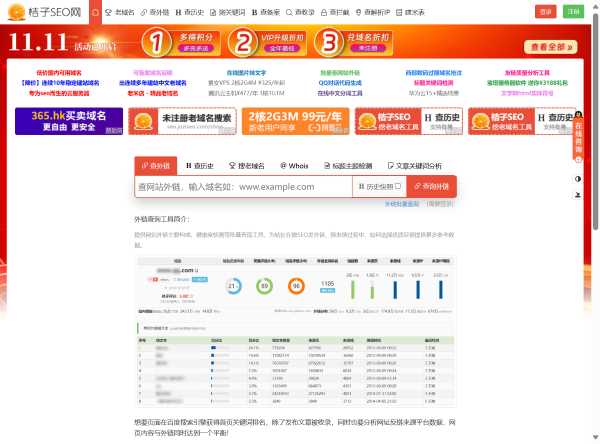Viewport: 600px width, 444px height.
Task: Focus the www.example.com domain input field
Action: [x=243, y=187]
